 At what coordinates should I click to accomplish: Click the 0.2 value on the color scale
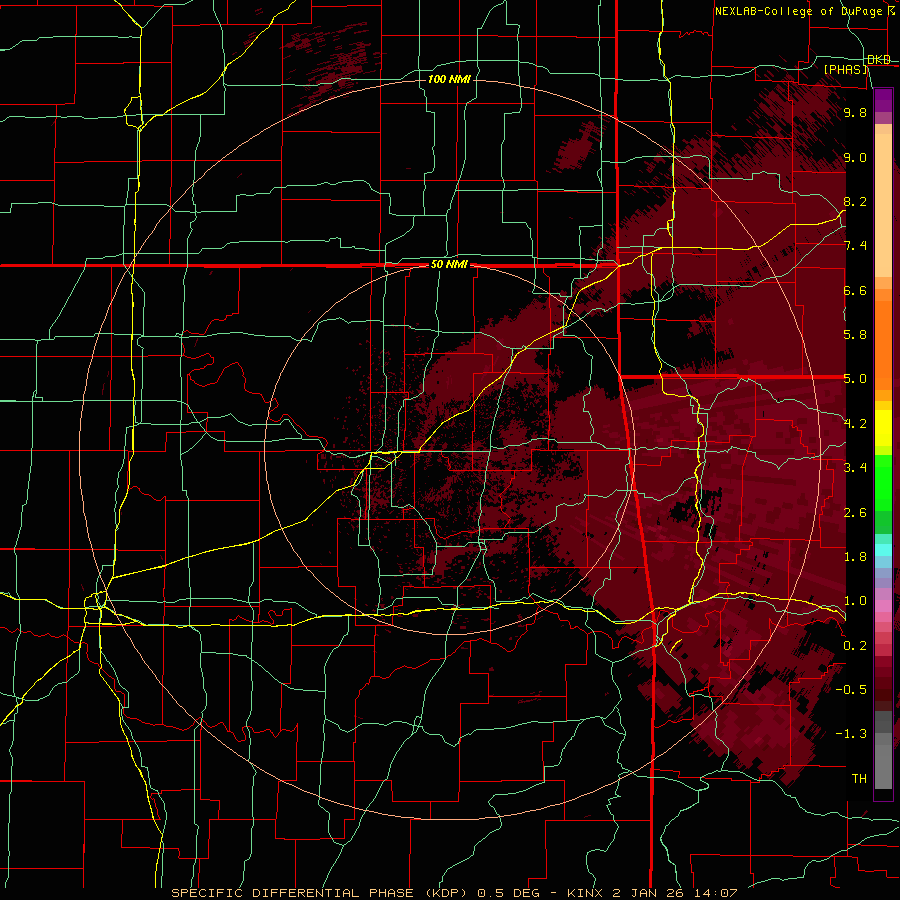pyautogui.click(x=855, y=646)
